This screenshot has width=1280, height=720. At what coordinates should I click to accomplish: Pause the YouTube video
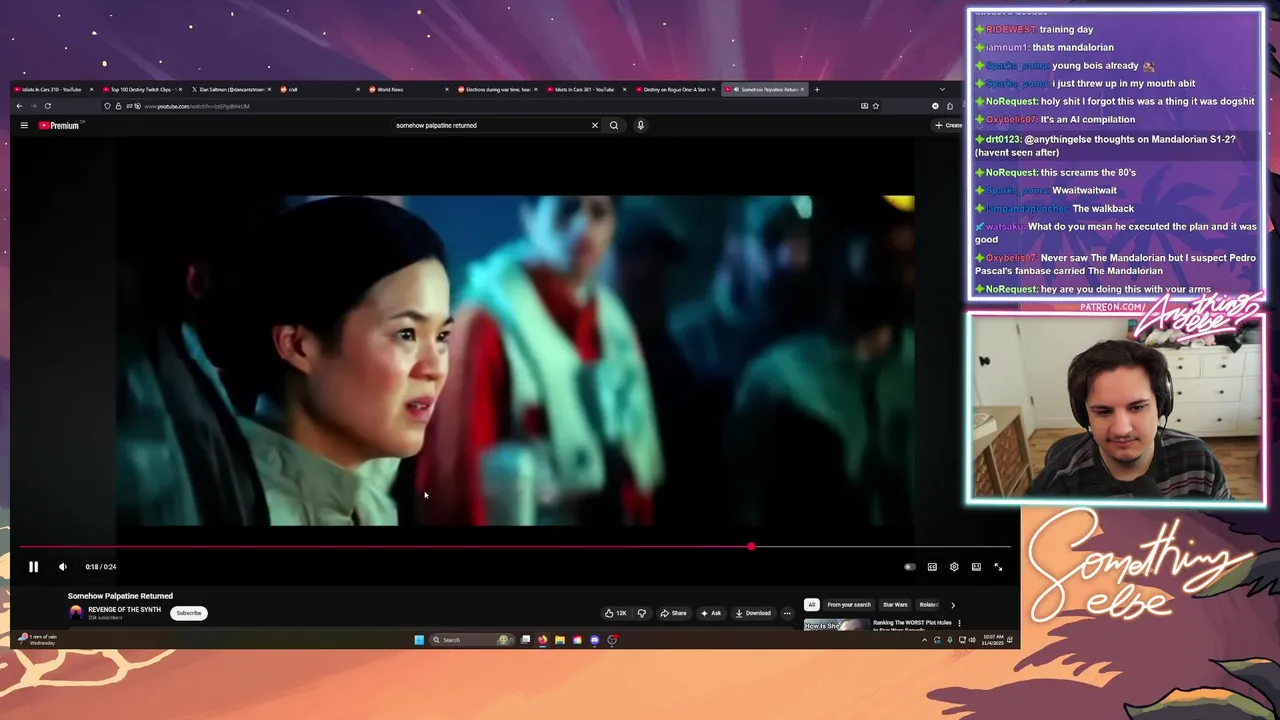pyautogui.click(x=33, y=567)
